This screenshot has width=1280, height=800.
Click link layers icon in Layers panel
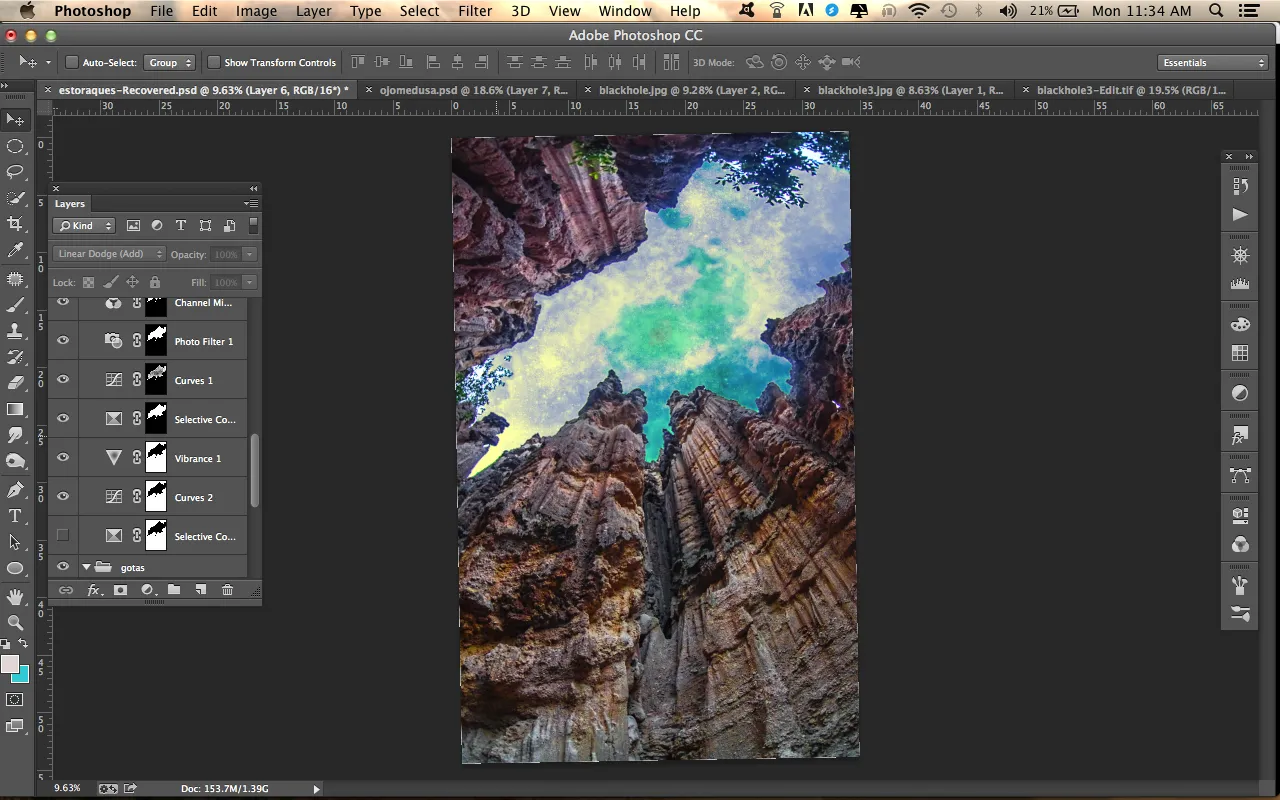[66, 590]
